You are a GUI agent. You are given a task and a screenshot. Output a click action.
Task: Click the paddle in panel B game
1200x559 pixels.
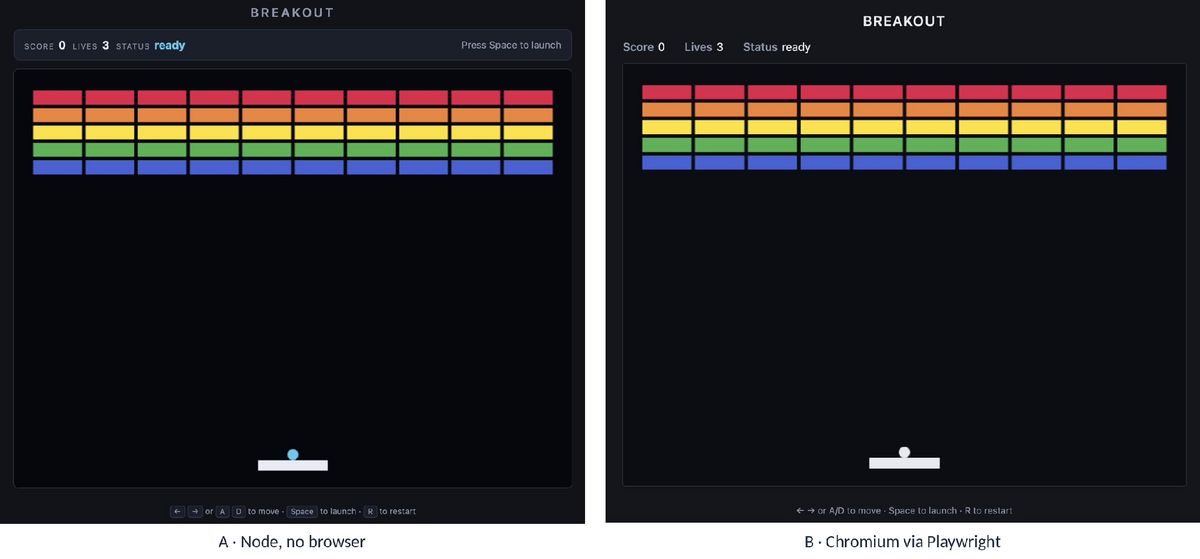(904, 463)
